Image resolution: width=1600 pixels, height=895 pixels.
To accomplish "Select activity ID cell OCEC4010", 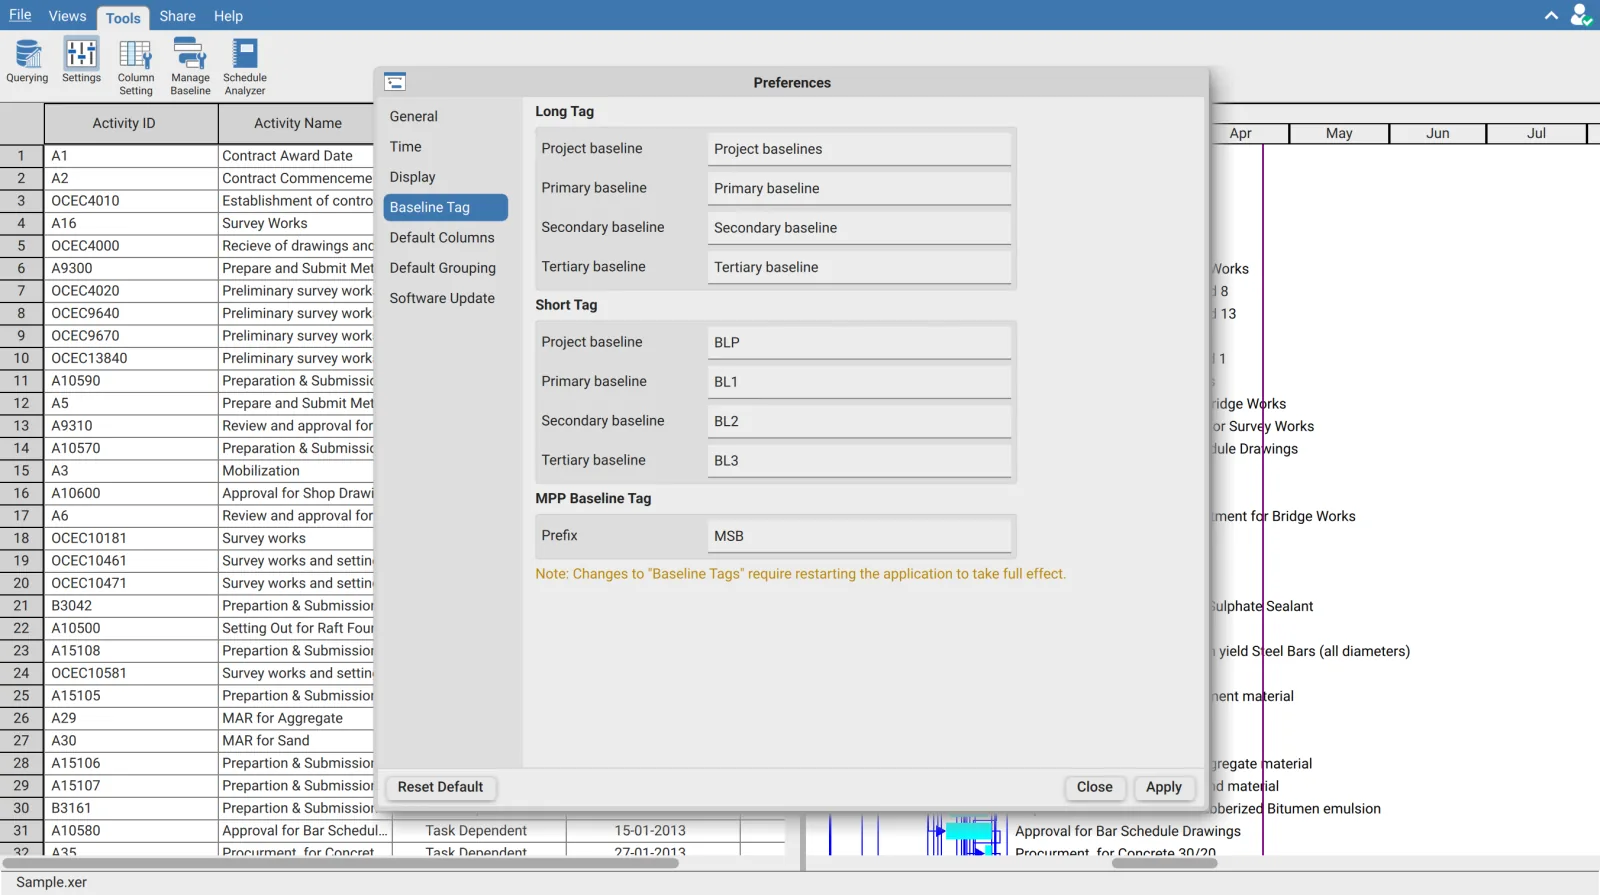I will pos(131,201).
